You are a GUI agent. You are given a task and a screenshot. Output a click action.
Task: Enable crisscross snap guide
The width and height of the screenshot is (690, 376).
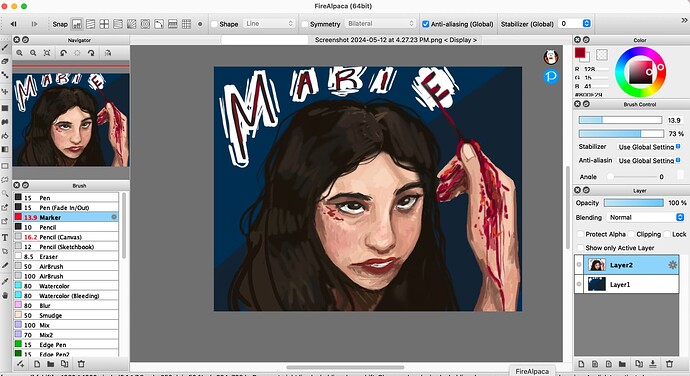[x=104, y=24]
